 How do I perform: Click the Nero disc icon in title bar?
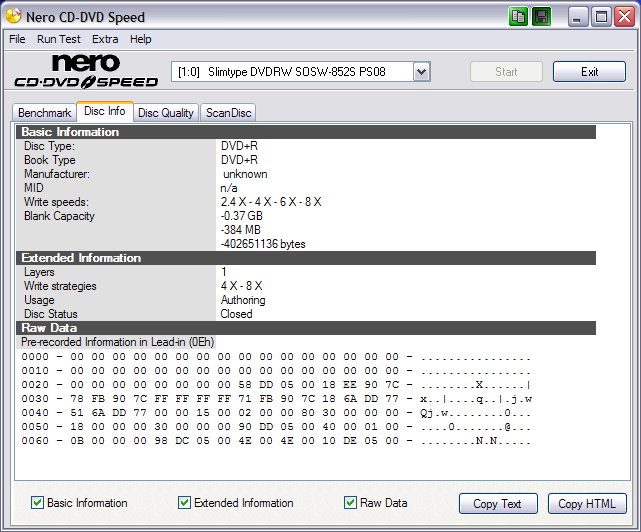pos(13,16)
